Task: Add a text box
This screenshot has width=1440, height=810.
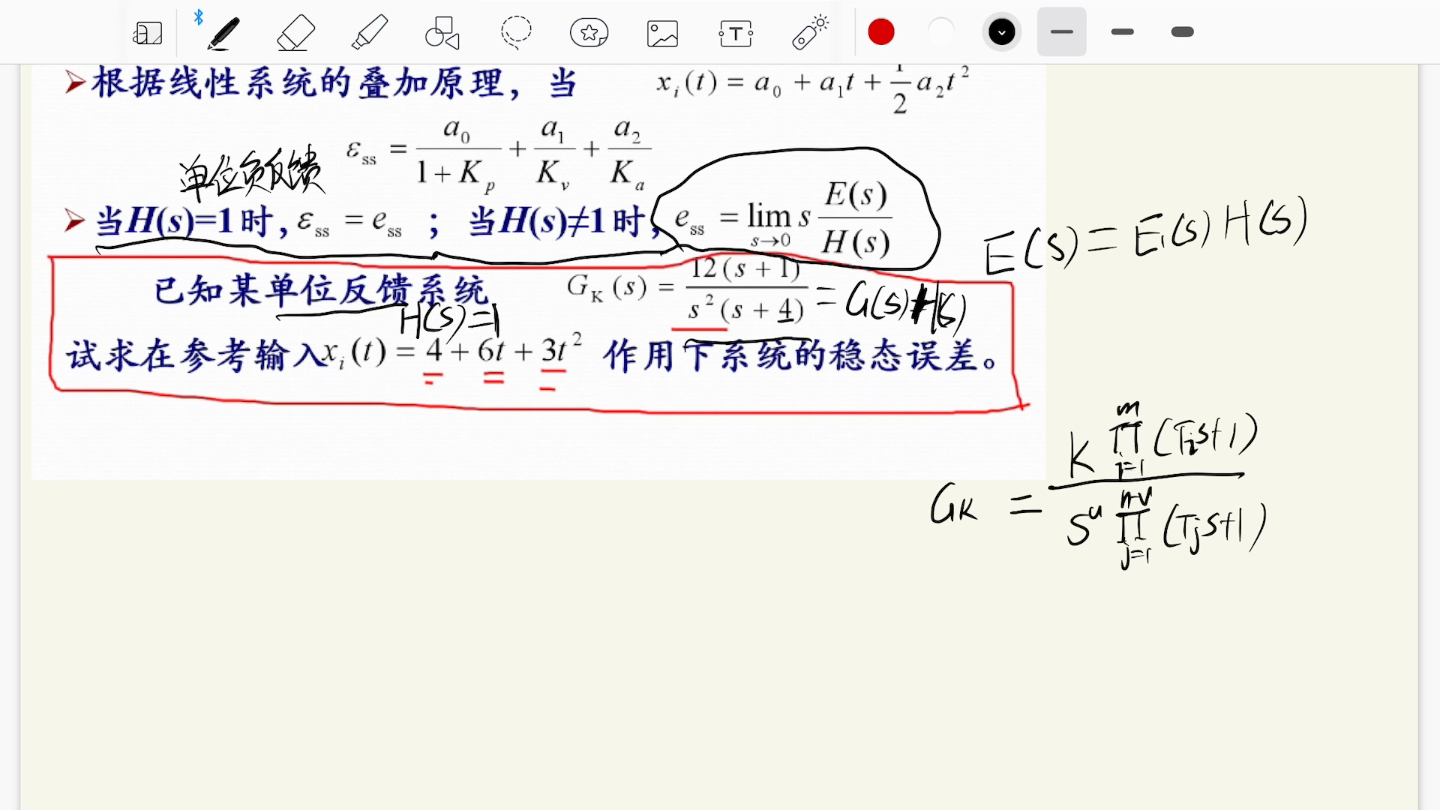Action: pos(735,32)
